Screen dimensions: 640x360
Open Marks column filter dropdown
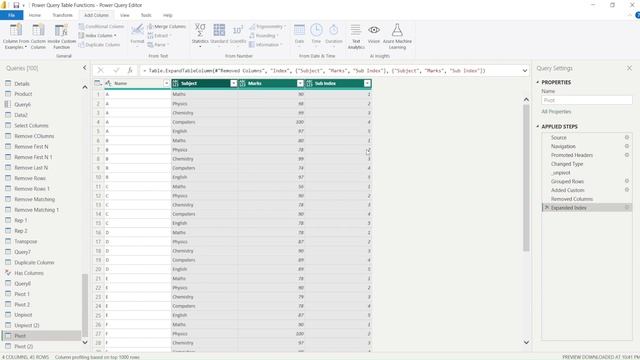300,83
